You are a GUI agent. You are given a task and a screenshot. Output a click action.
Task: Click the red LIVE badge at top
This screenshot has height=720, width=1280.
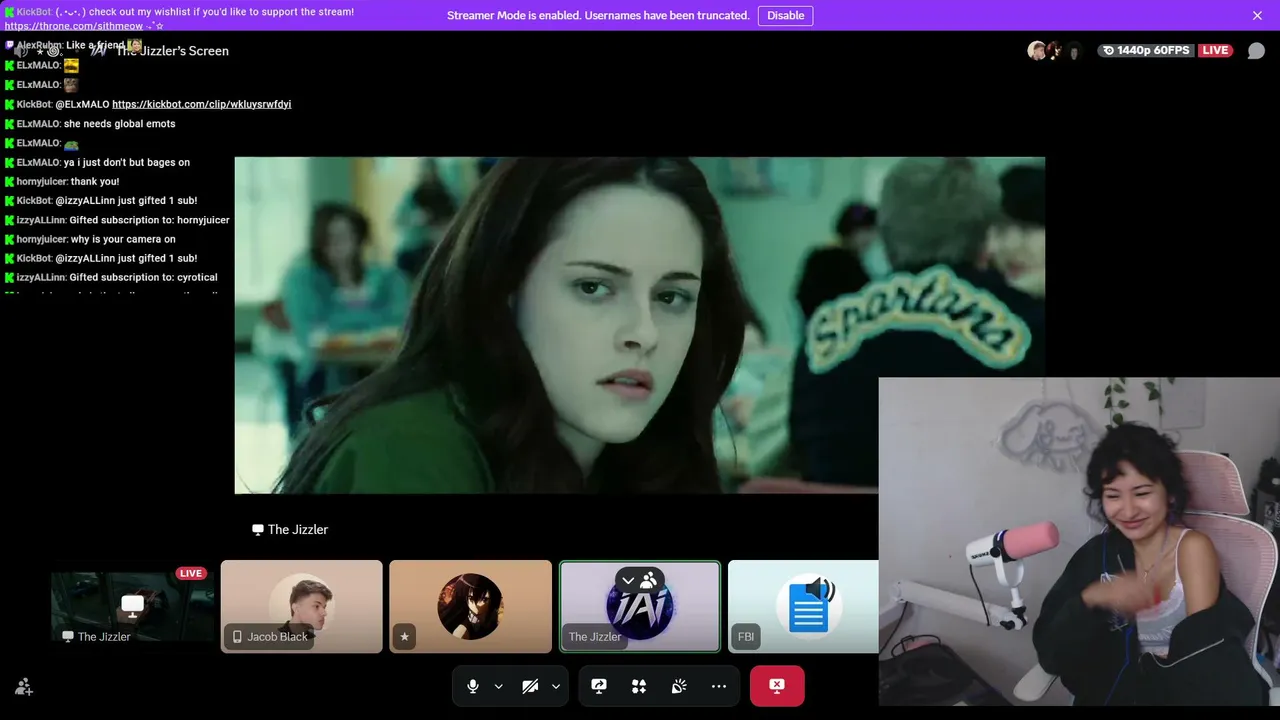(x=1215, y=51)
